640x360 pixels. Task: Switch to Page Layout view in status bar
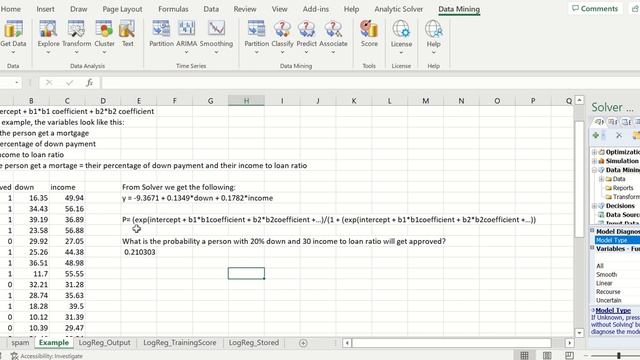547,356
